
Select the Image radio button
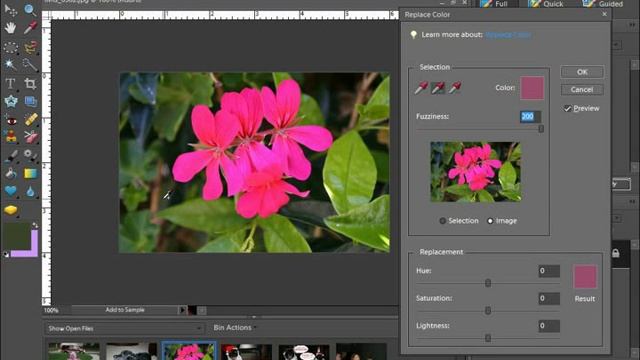tap(490, 221)
